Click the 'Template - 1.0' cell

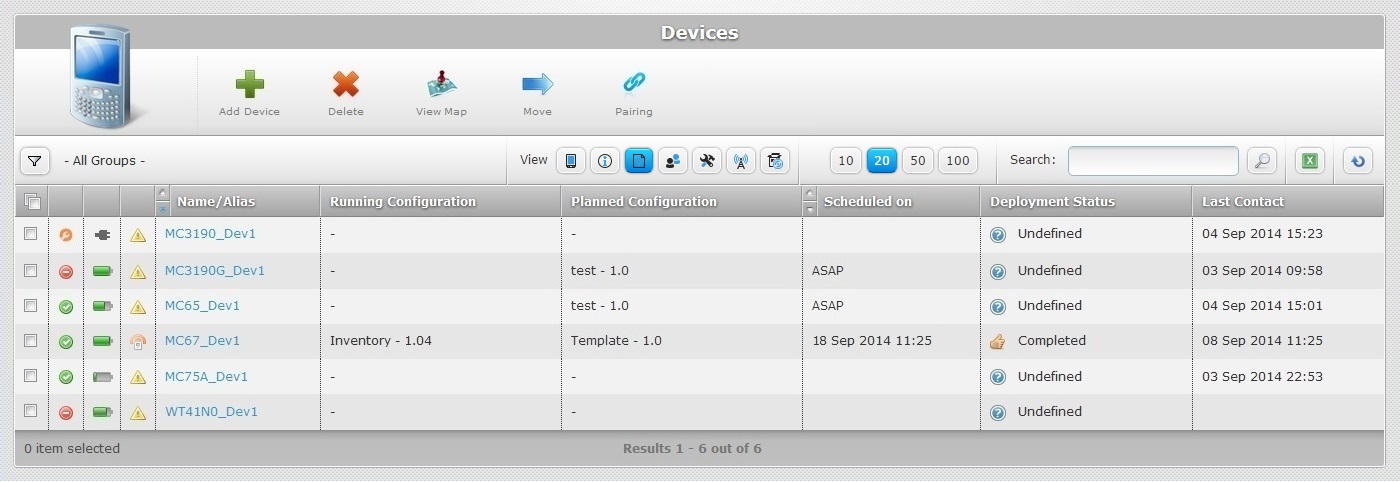click(x=616, y=341)
